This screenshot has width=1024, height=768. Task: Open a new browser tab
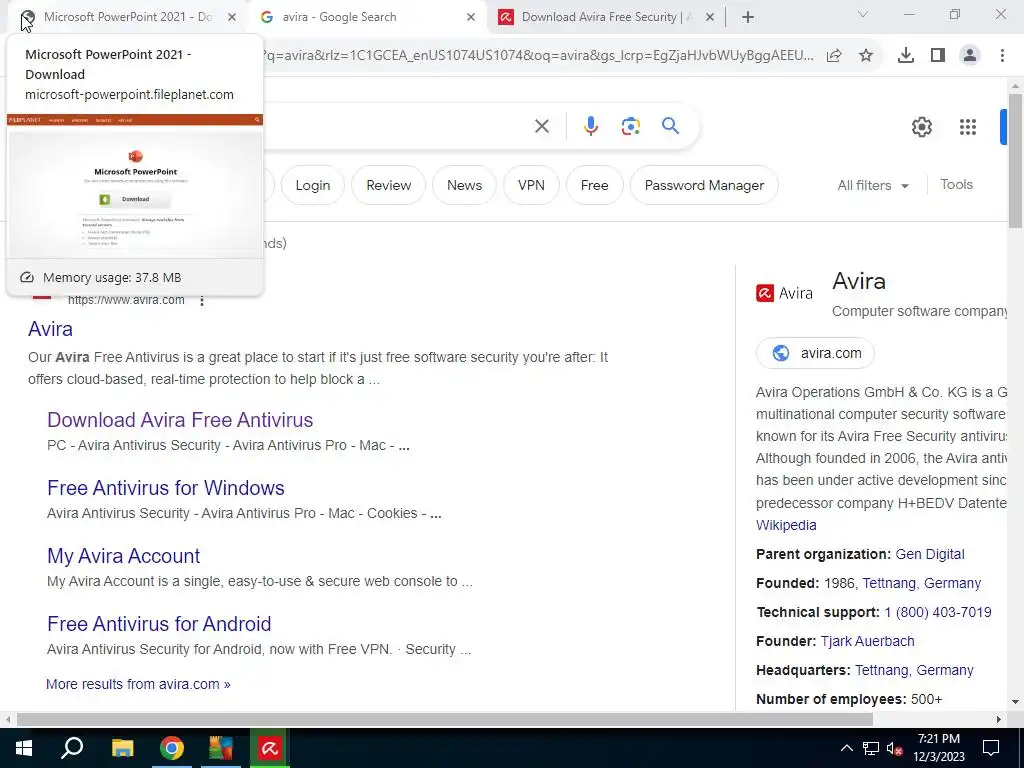(x=748, y=18)
